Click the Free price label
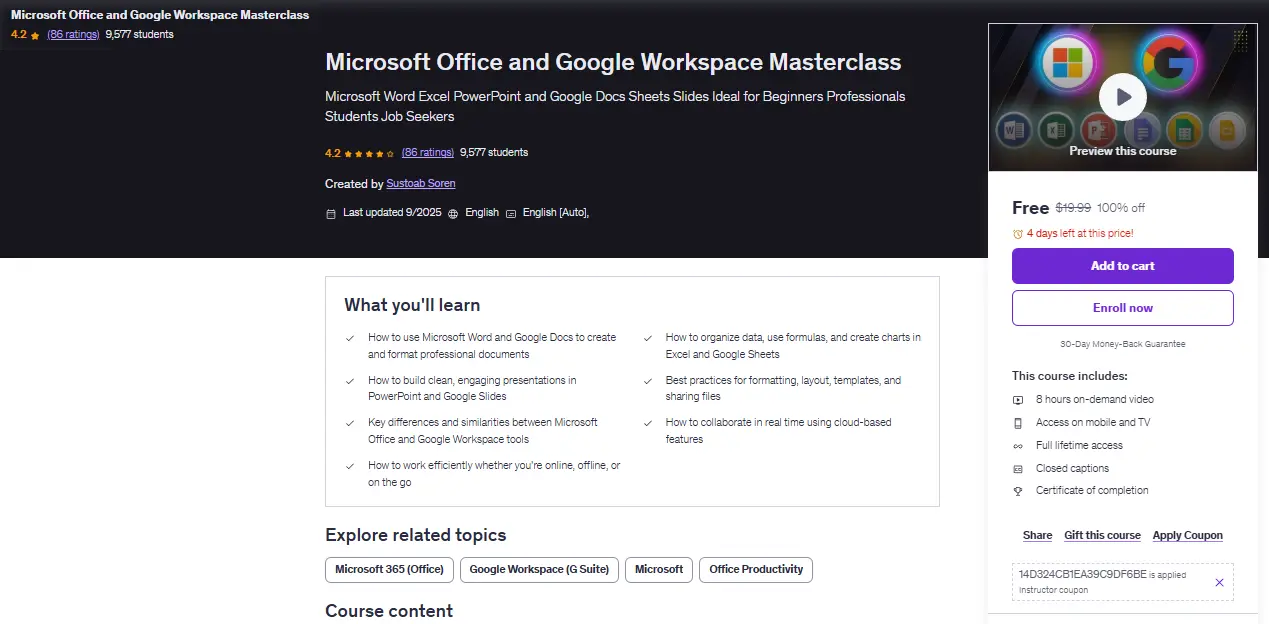Viewport: 1269px width, 624px height. pos(1030,208)
